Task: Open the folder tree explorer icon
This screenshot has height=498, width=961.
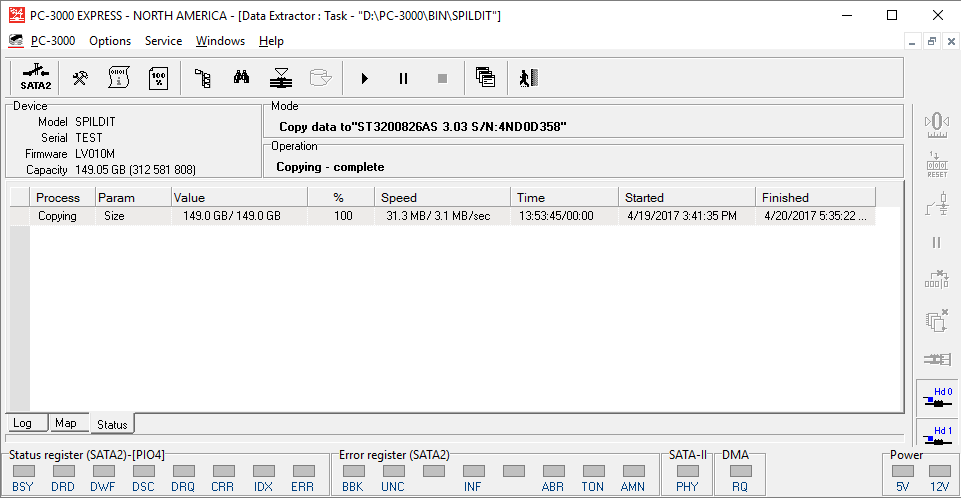Action: coord(203,78)
